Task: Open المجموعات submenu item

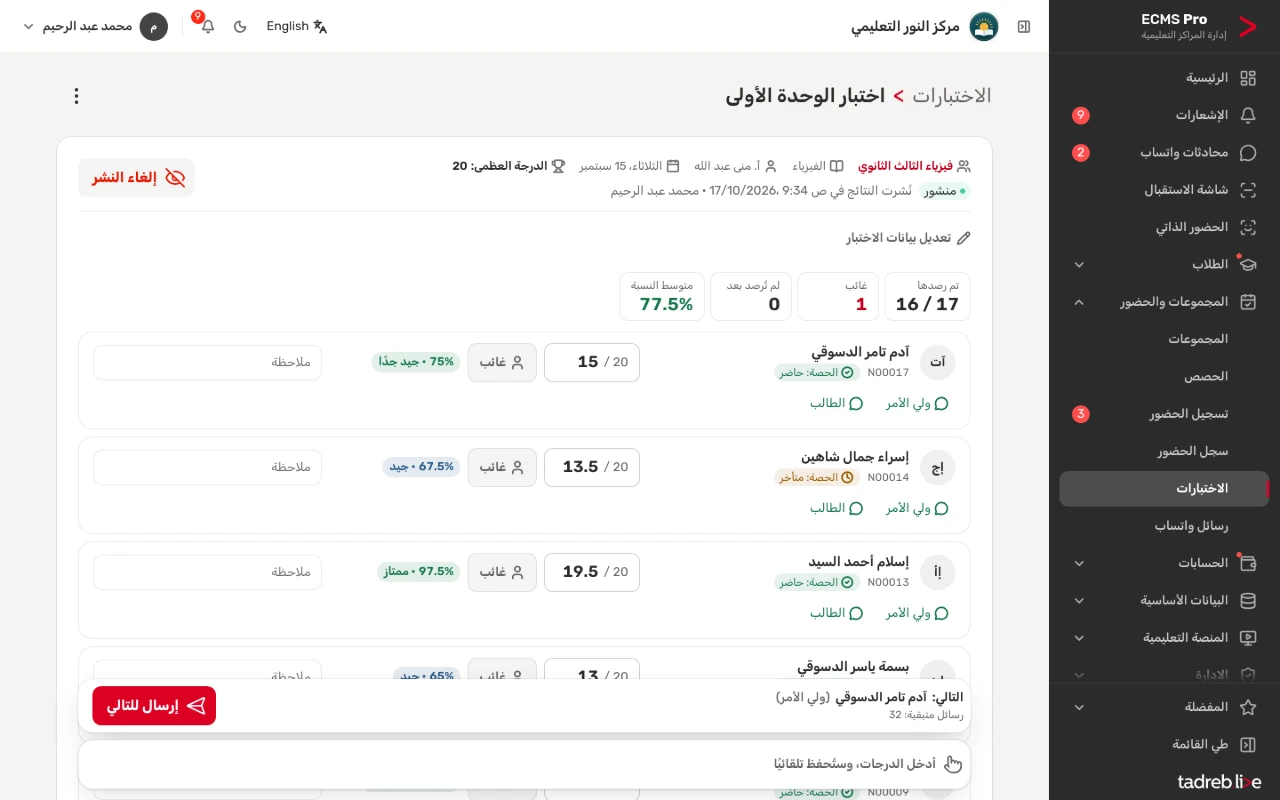Action: [1164, 339]
